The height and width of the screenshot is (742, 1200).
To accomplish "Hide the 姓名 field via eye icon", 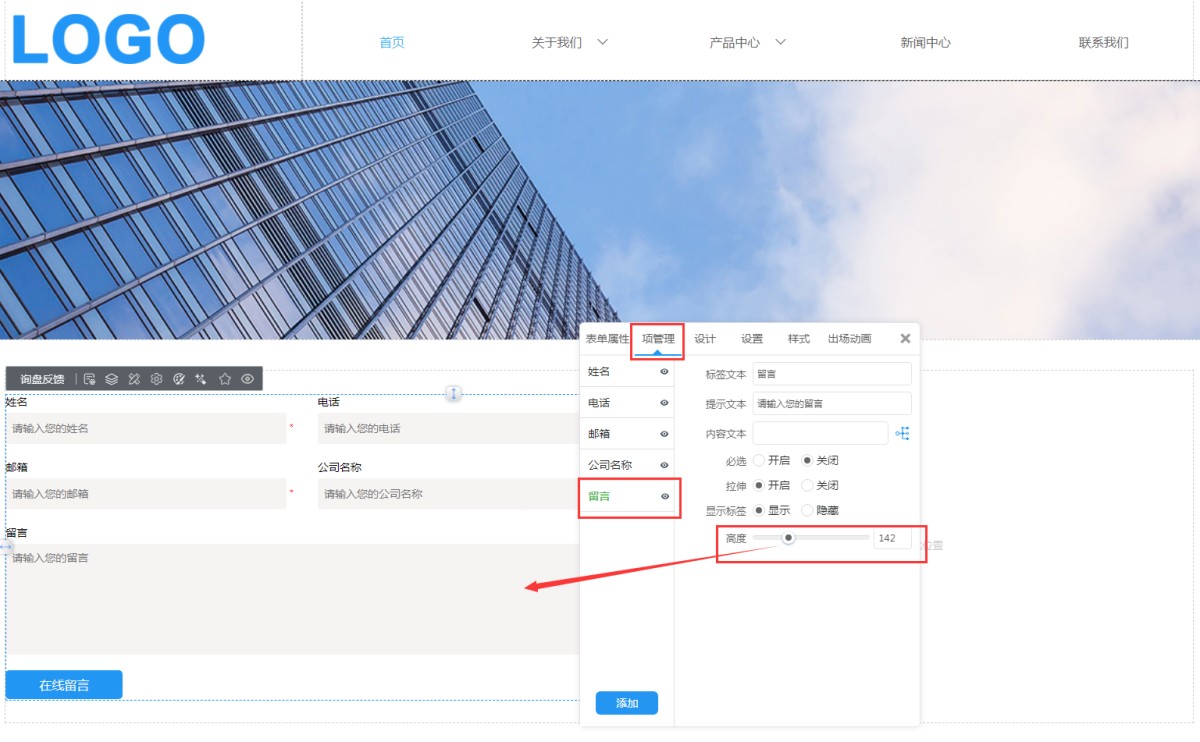I will pyautogui.click(x=664, y=372).
